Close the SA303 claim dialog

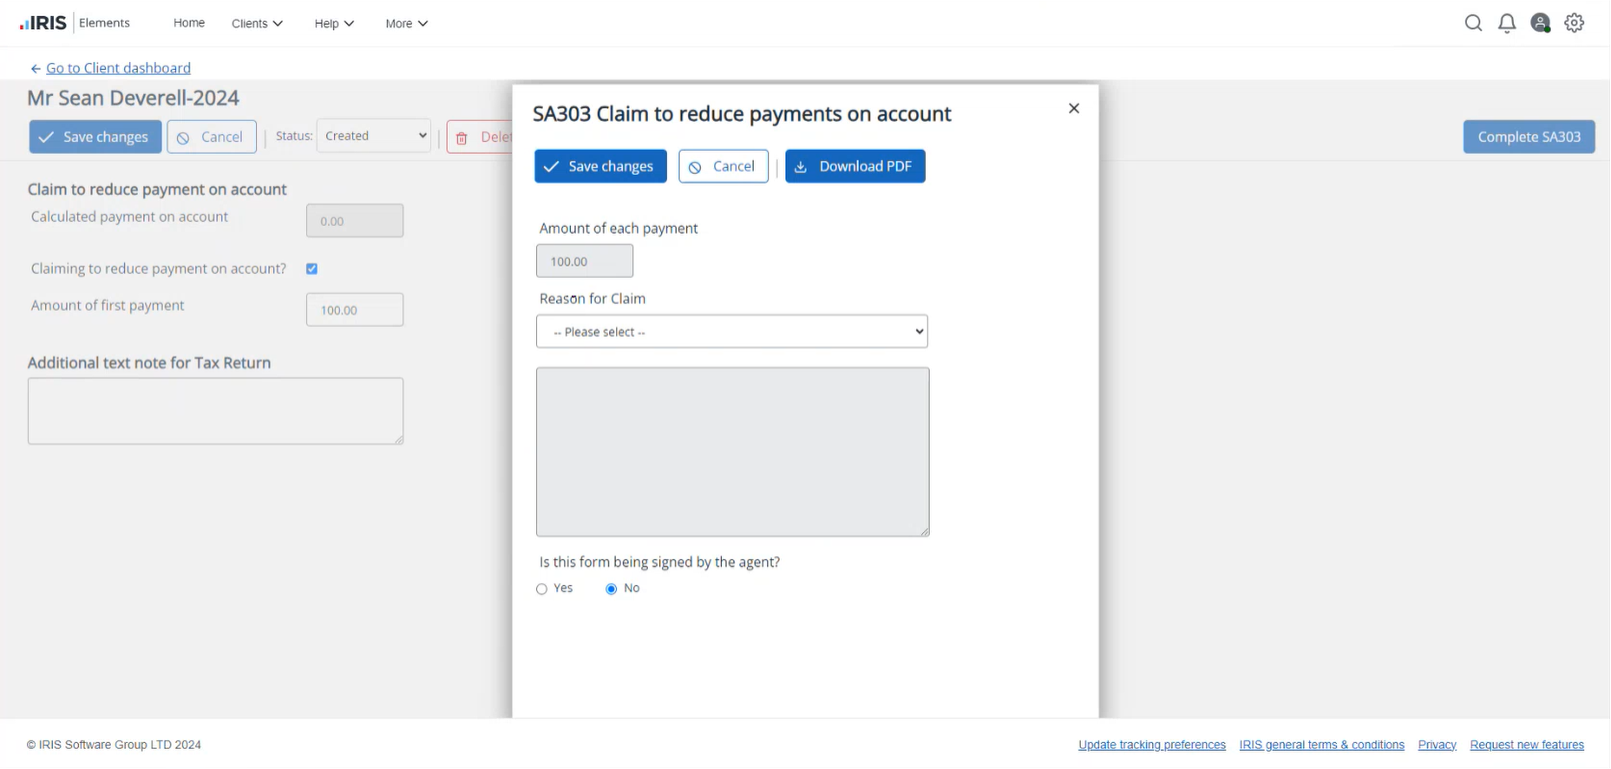click(x=1073, y=108)
